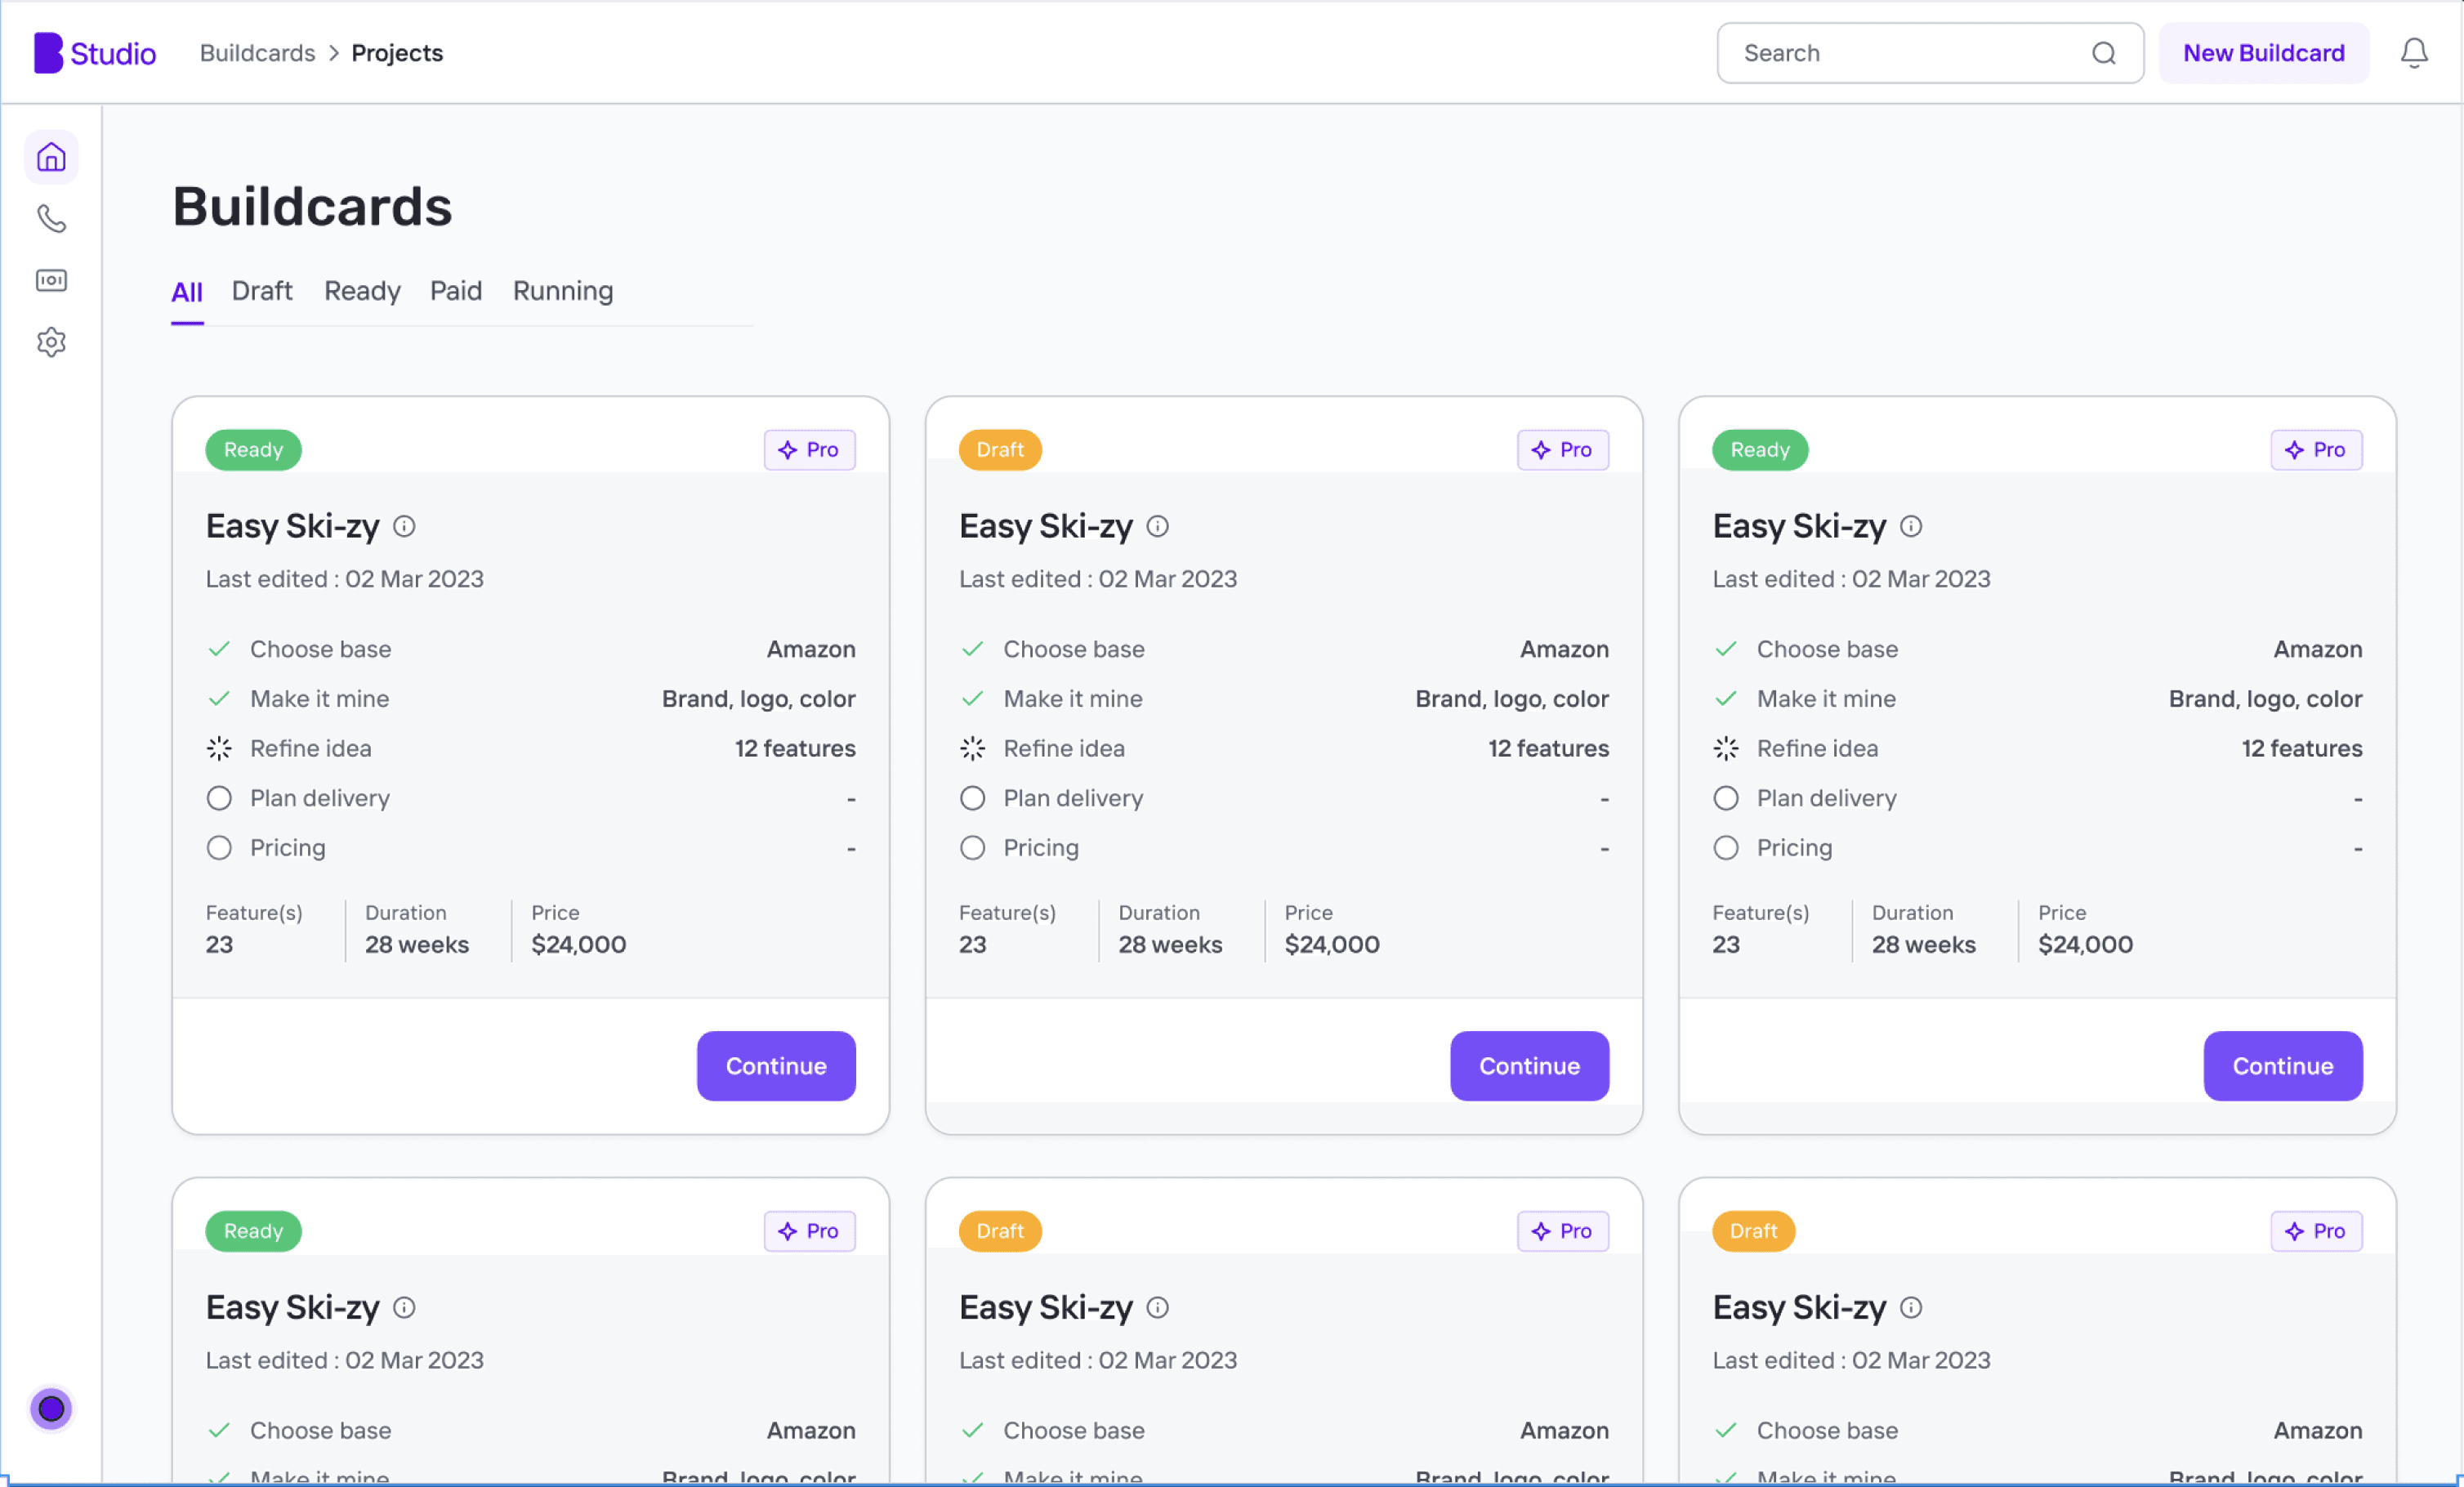The width and height of the screenshot is (2464, 1487).
Task: Click the '$24,000' price on top-left card
Action: pos(579,944)
